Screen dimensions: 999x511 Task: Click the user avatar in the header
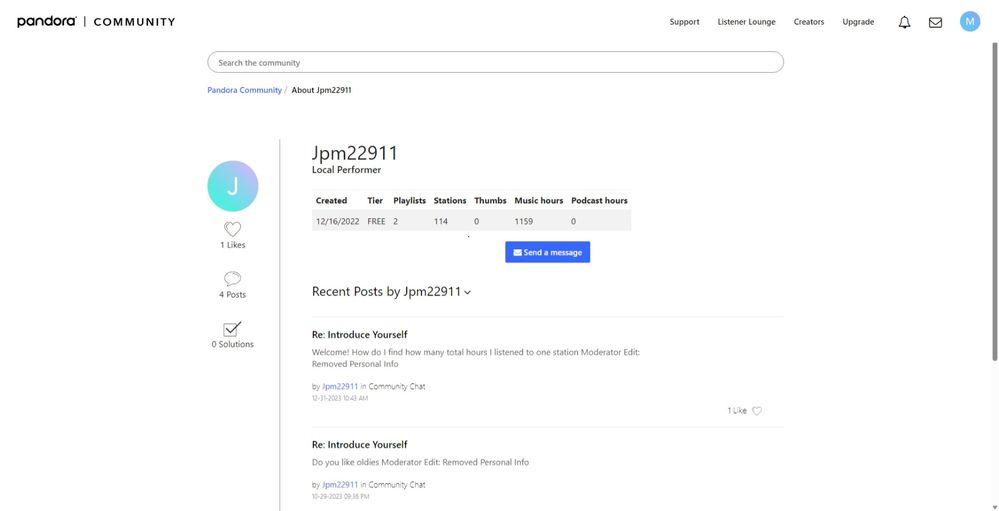click(x=969, y=21)
